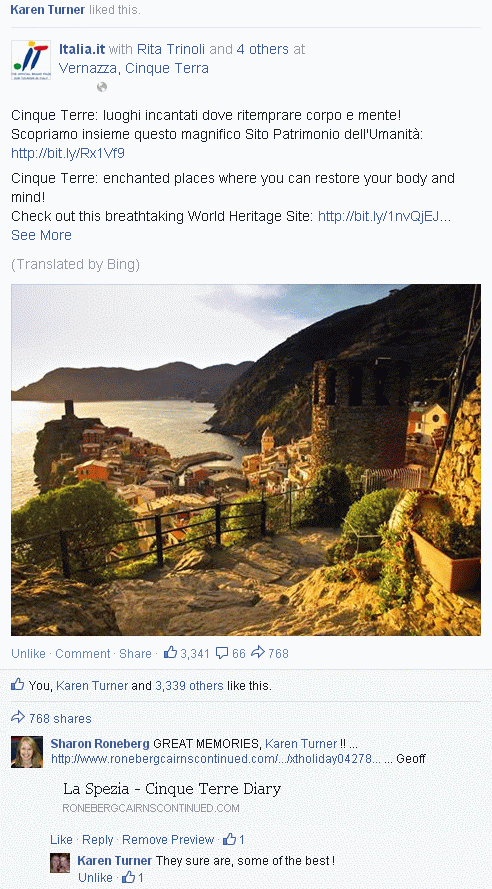Click Karen Turner's small comment avatar
The image size is (492, 889).
point(60,862)
